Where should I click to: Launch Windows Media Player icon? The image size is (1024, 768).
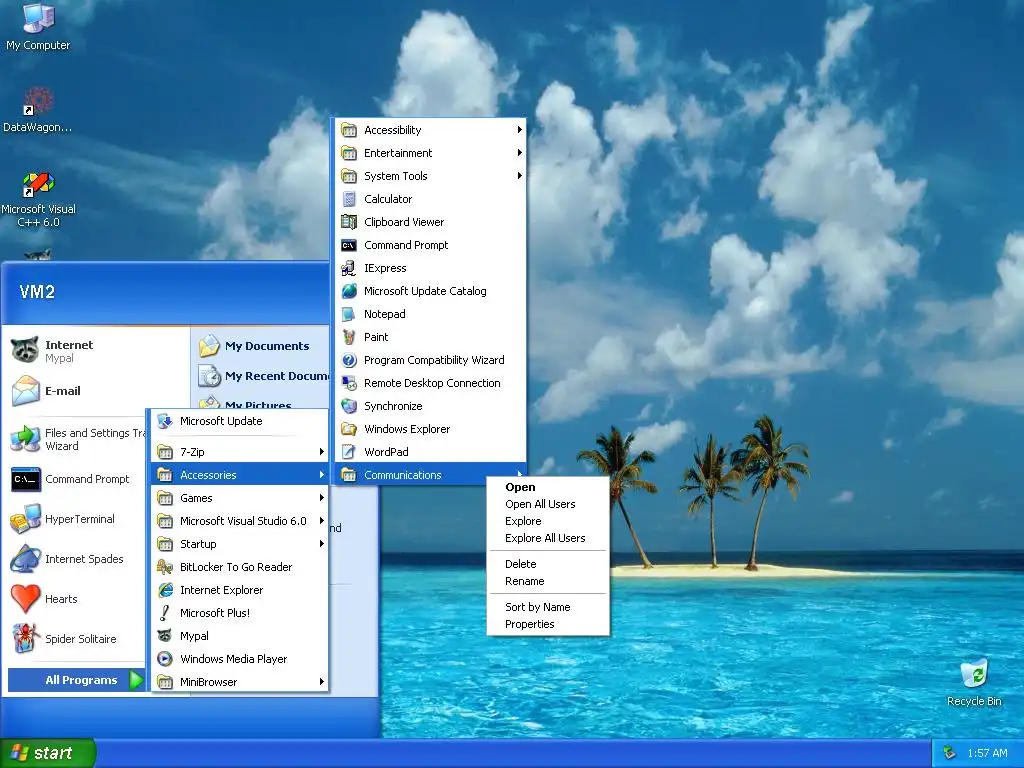pyautogui.click(x=165, y=659)
